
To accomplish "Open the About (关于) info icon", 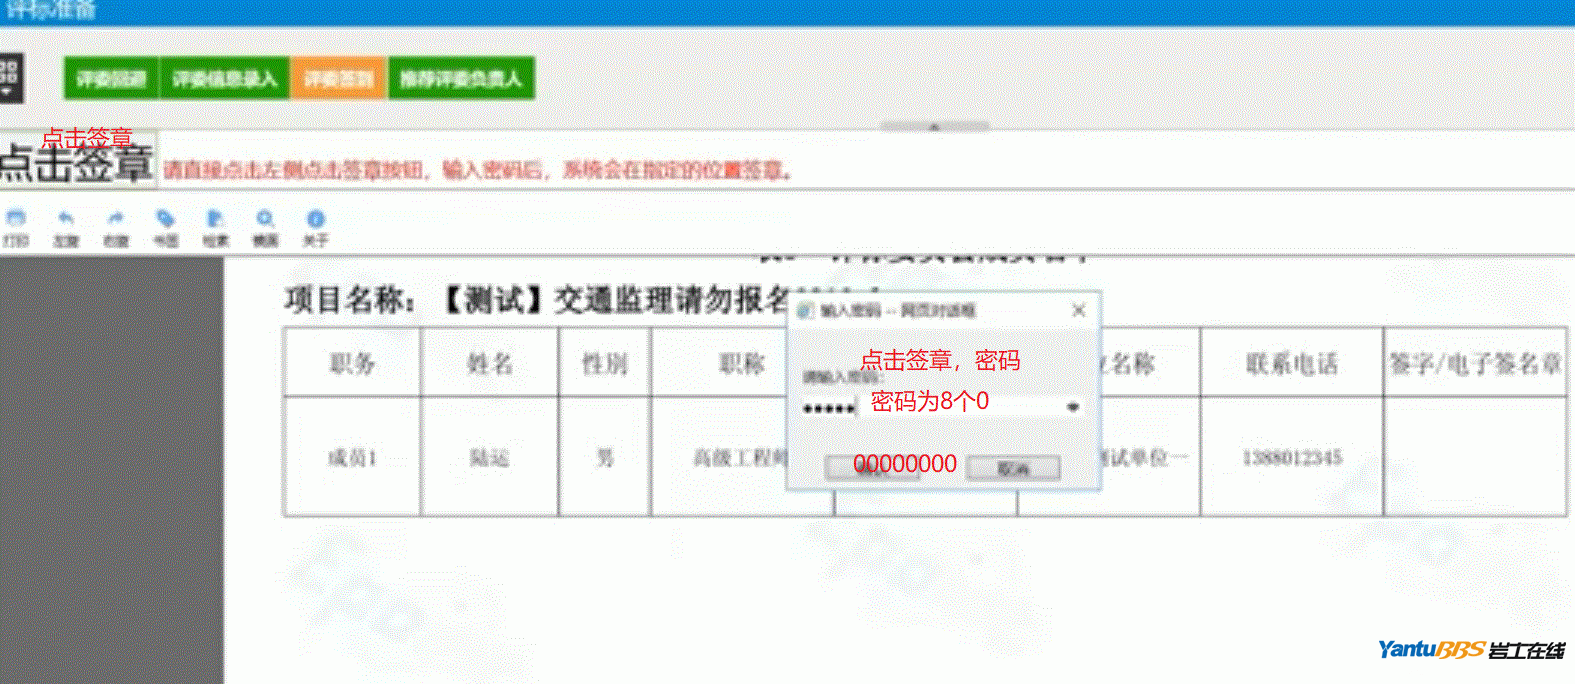I will 315,219.
